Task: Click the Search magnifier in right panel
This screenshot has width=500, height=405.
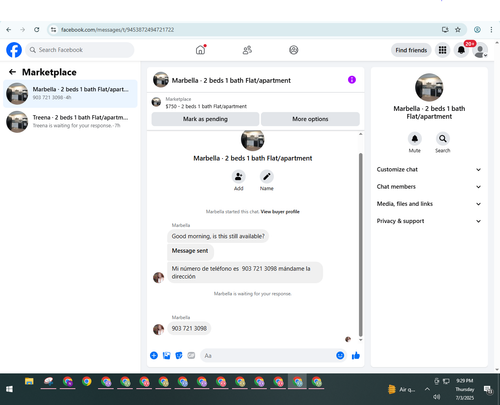Action: click(443, 138)
